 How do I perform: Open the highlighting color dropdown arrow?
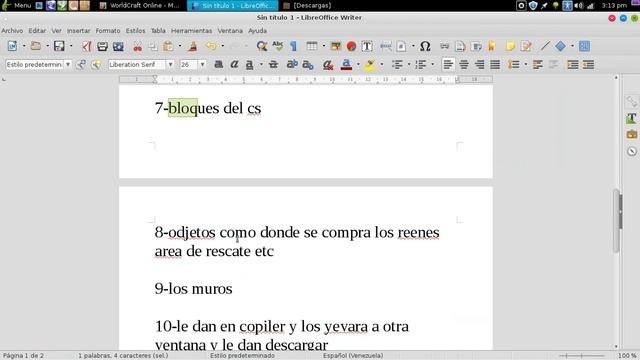[382, 64]
